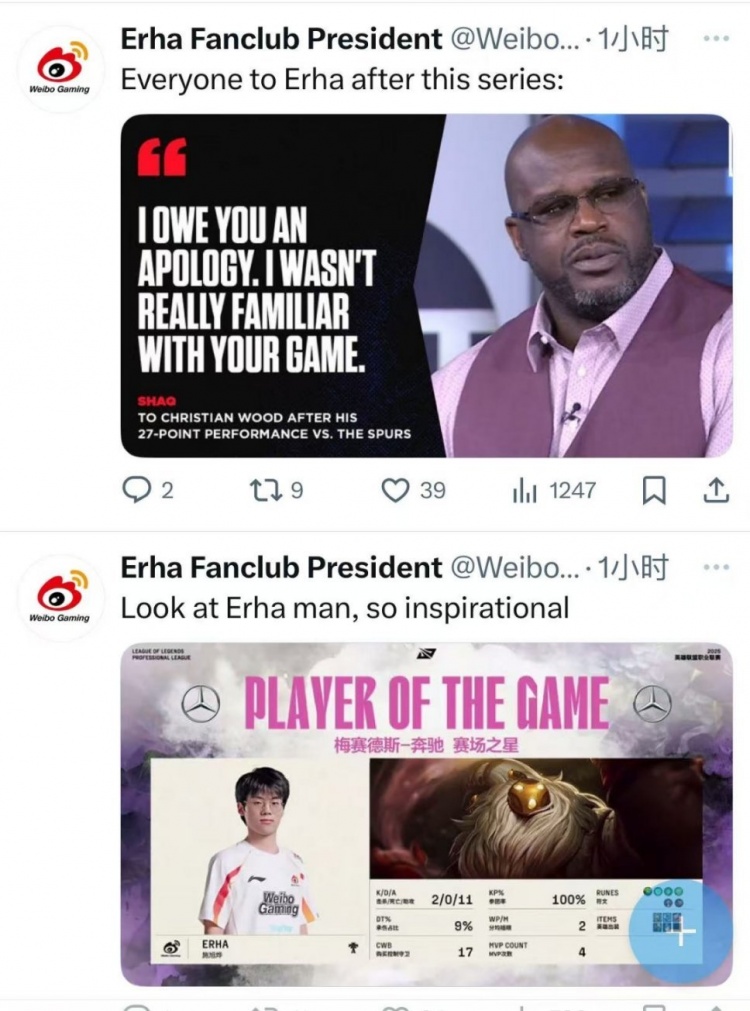Open Erha Fanclub President profile, second tweet
The height and width of the screenshot is (1011, 750).
[281, 568]
